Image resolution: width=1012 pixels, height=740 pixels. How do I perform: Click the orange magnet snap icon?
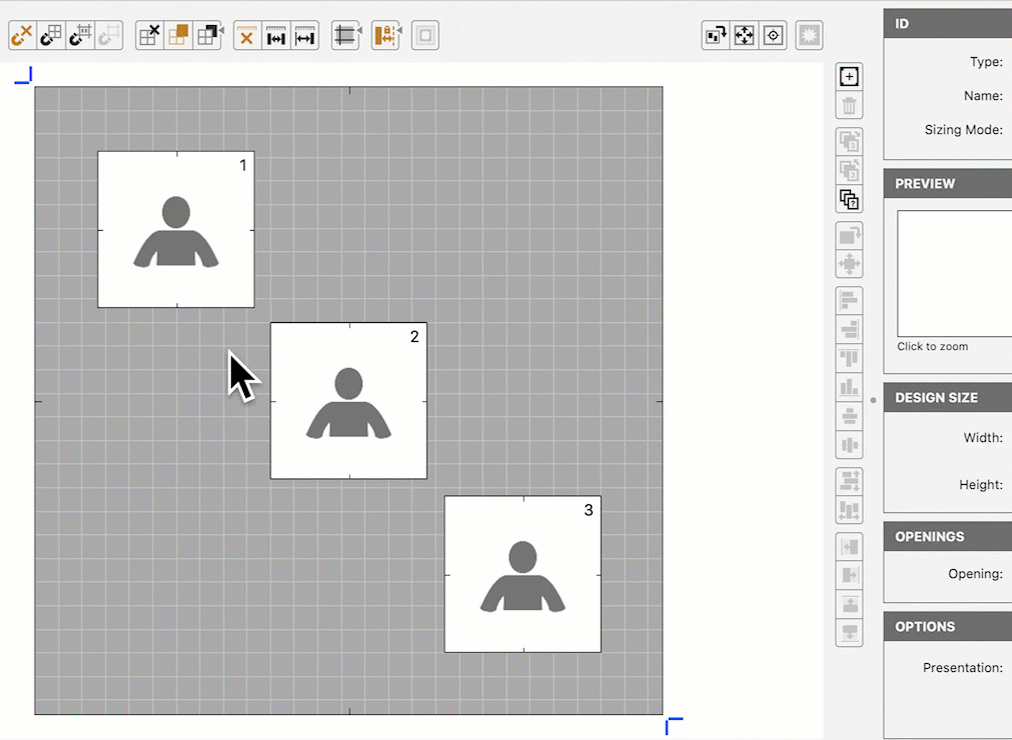tap(22, 36)
